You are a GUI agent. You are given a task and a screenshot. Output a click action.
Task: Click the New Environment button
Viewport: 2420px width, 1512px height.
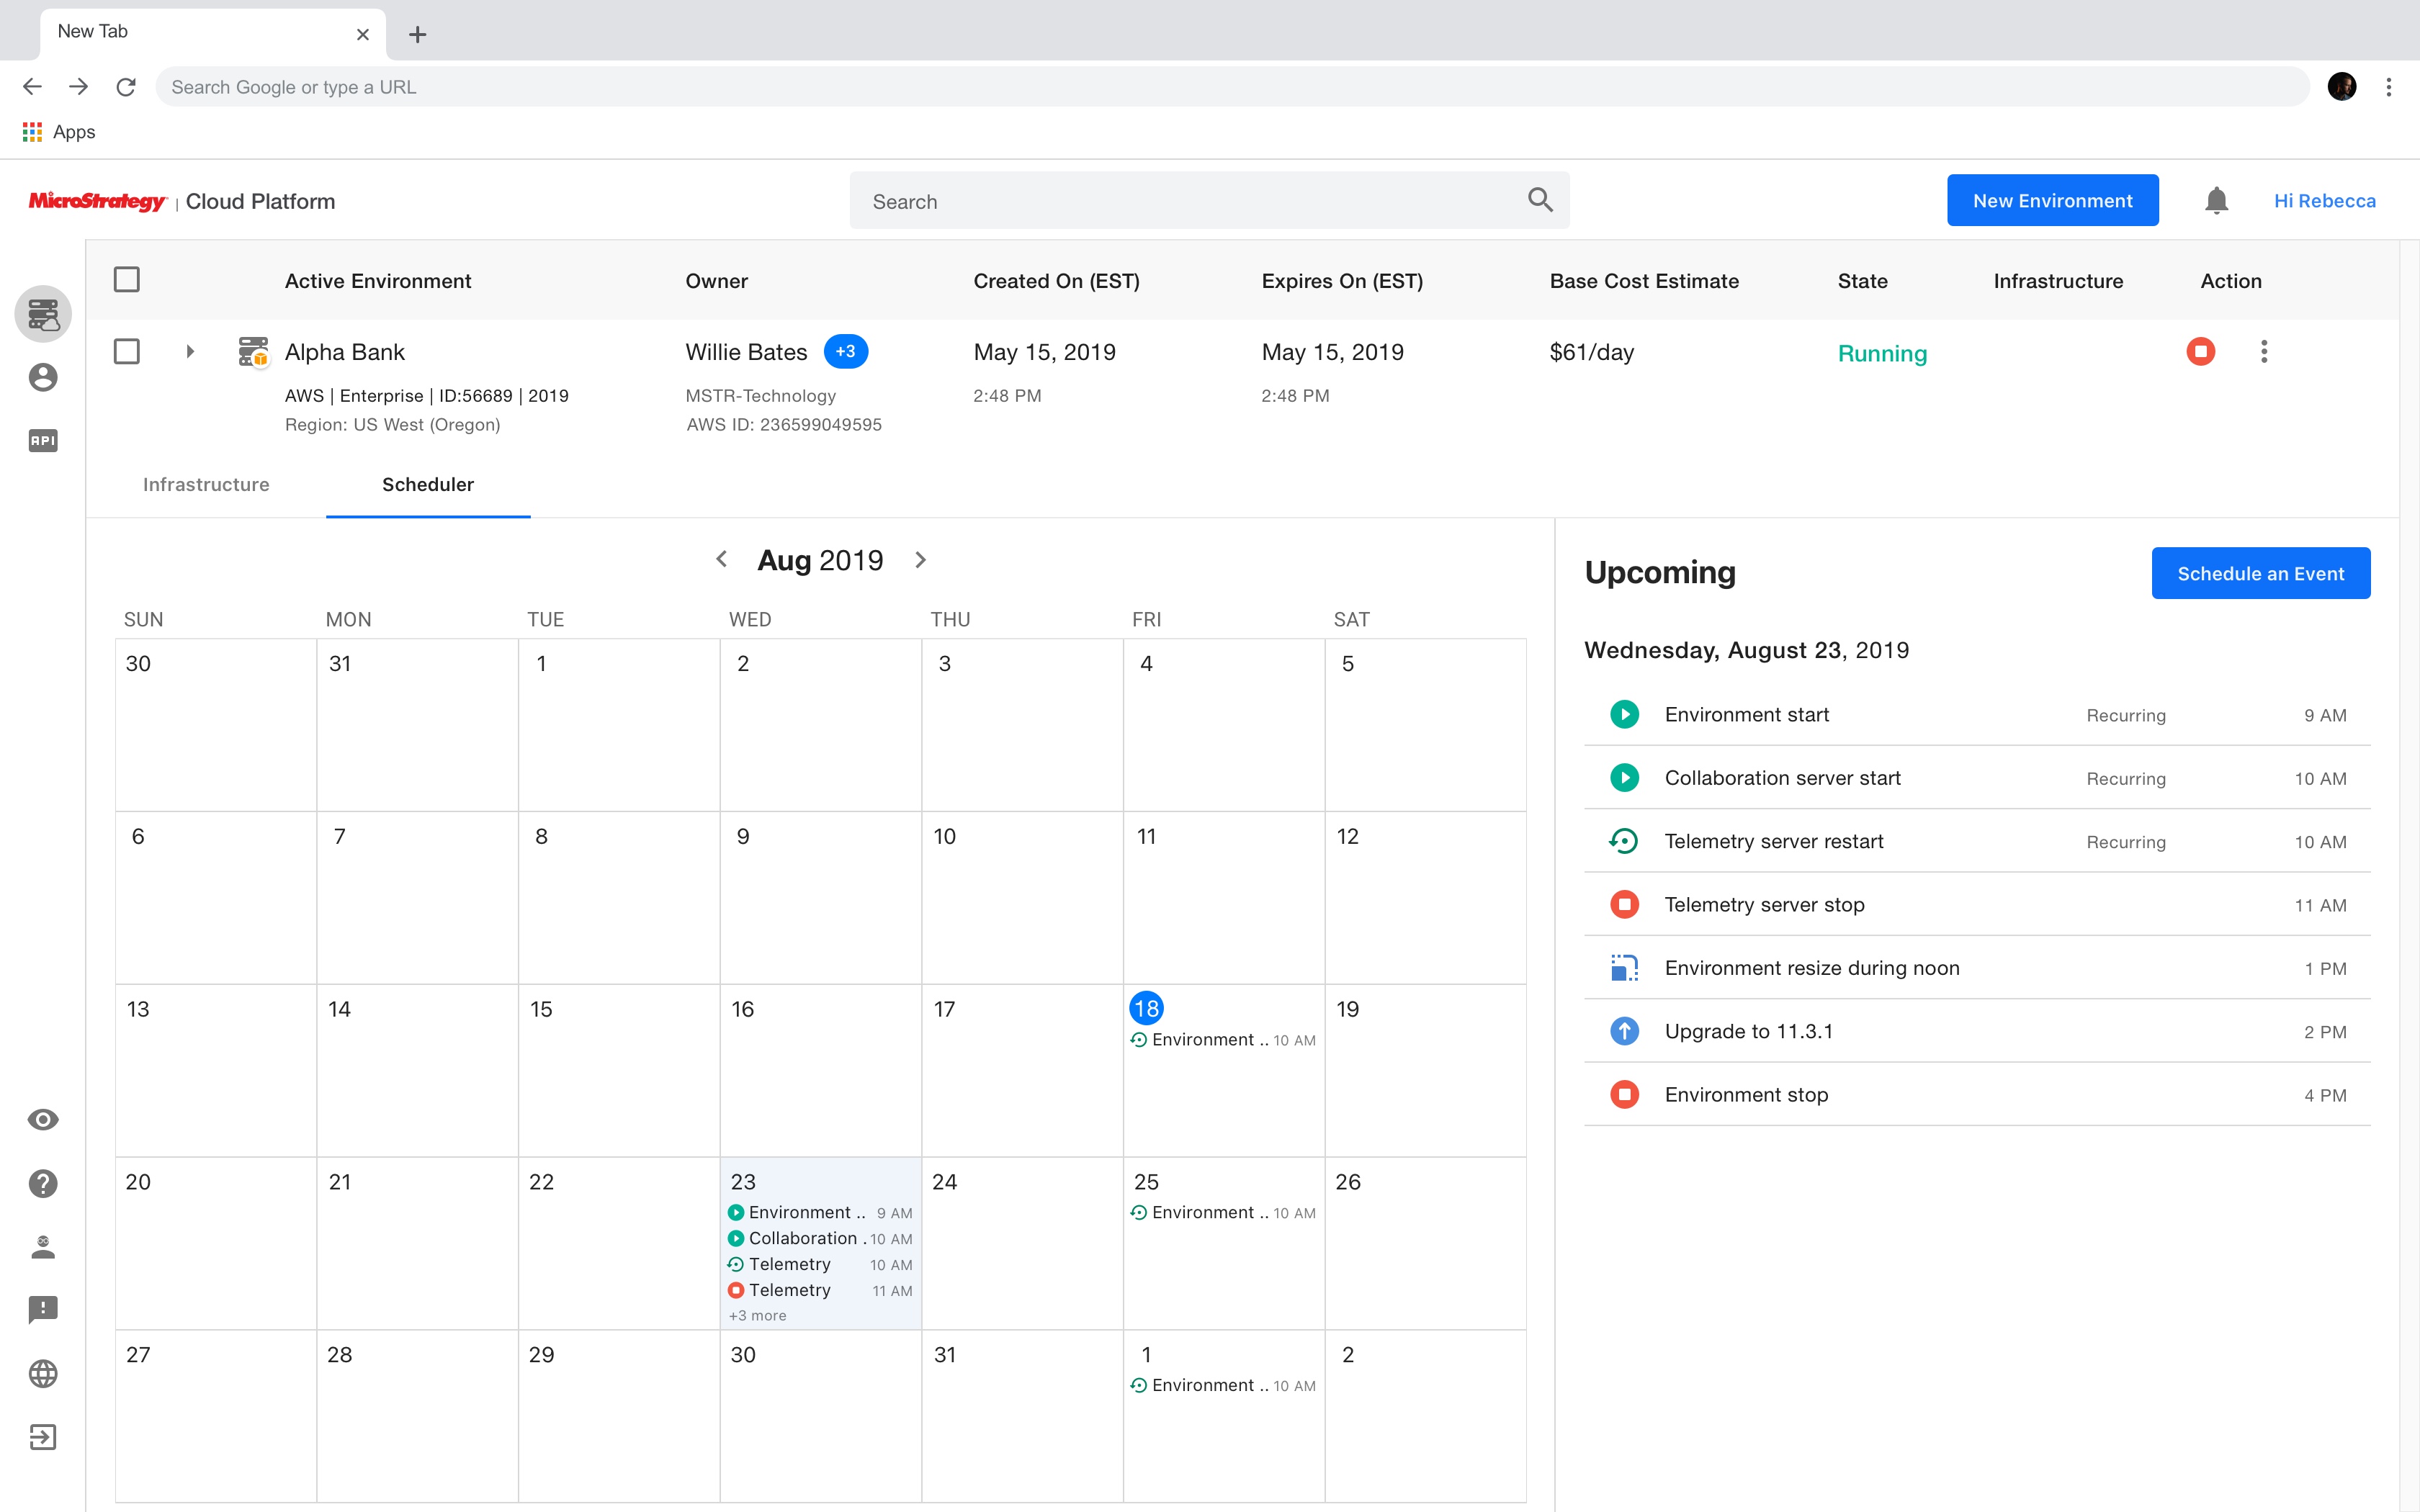2052,200
